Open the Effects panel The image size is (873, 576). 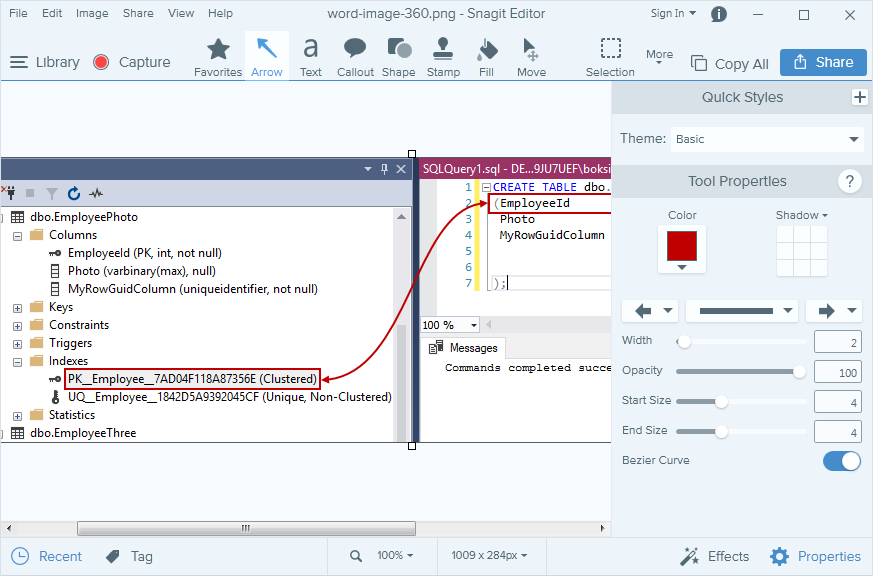coord(715,556)
